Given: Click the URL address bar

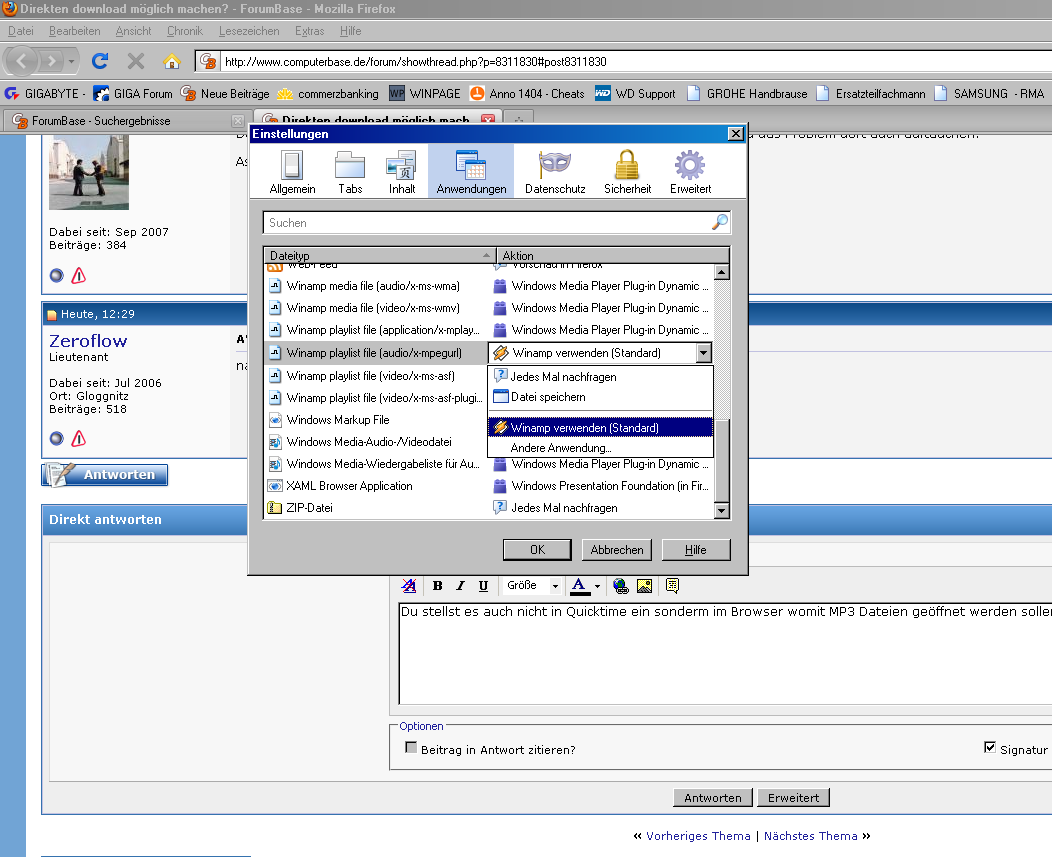Looking at the screenshot, I should [631, 62].
